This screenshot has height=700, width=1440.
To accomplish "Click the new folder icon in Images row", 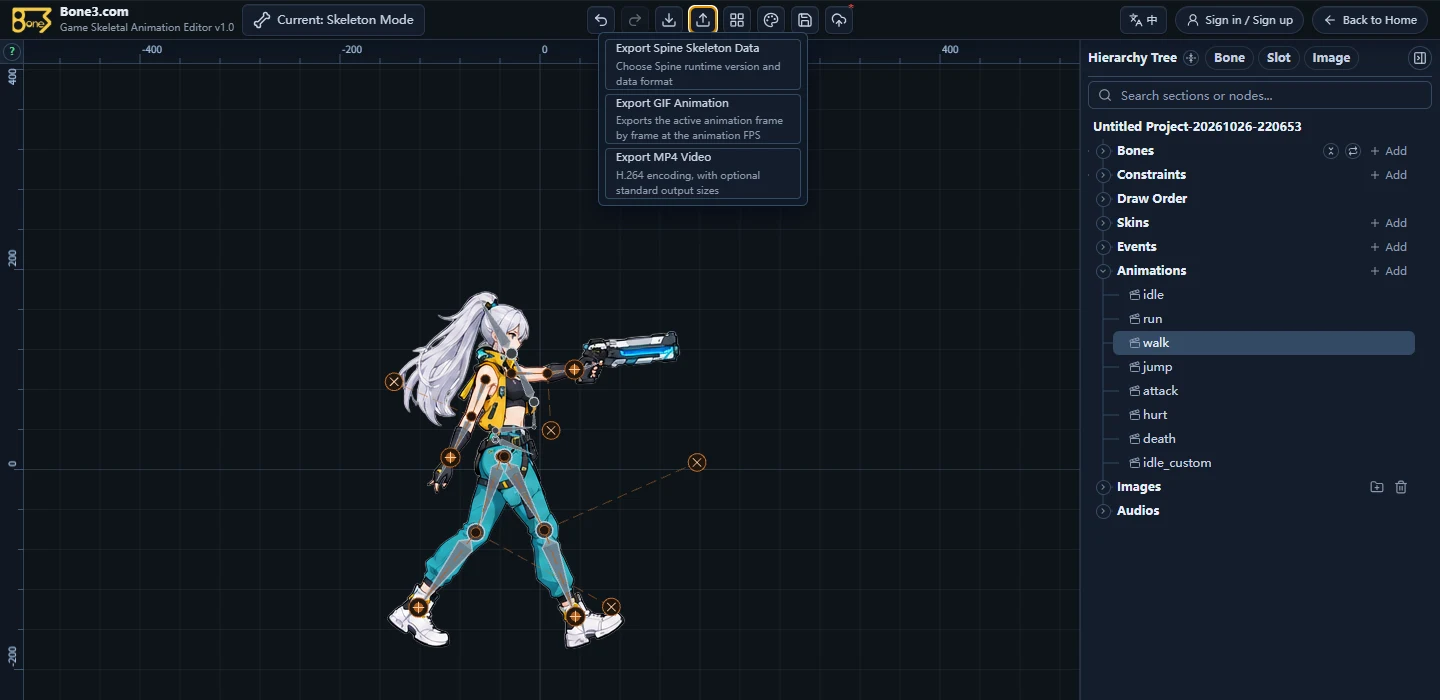I will coord(1377,487).
